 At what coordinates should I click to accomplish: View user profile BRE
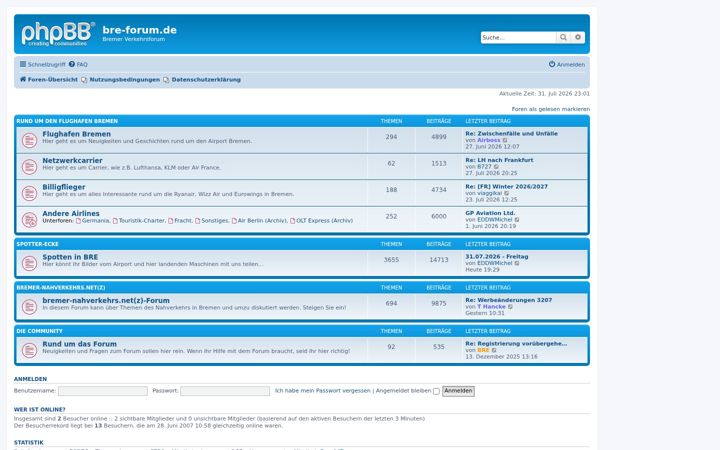click(x=483, y=350)
